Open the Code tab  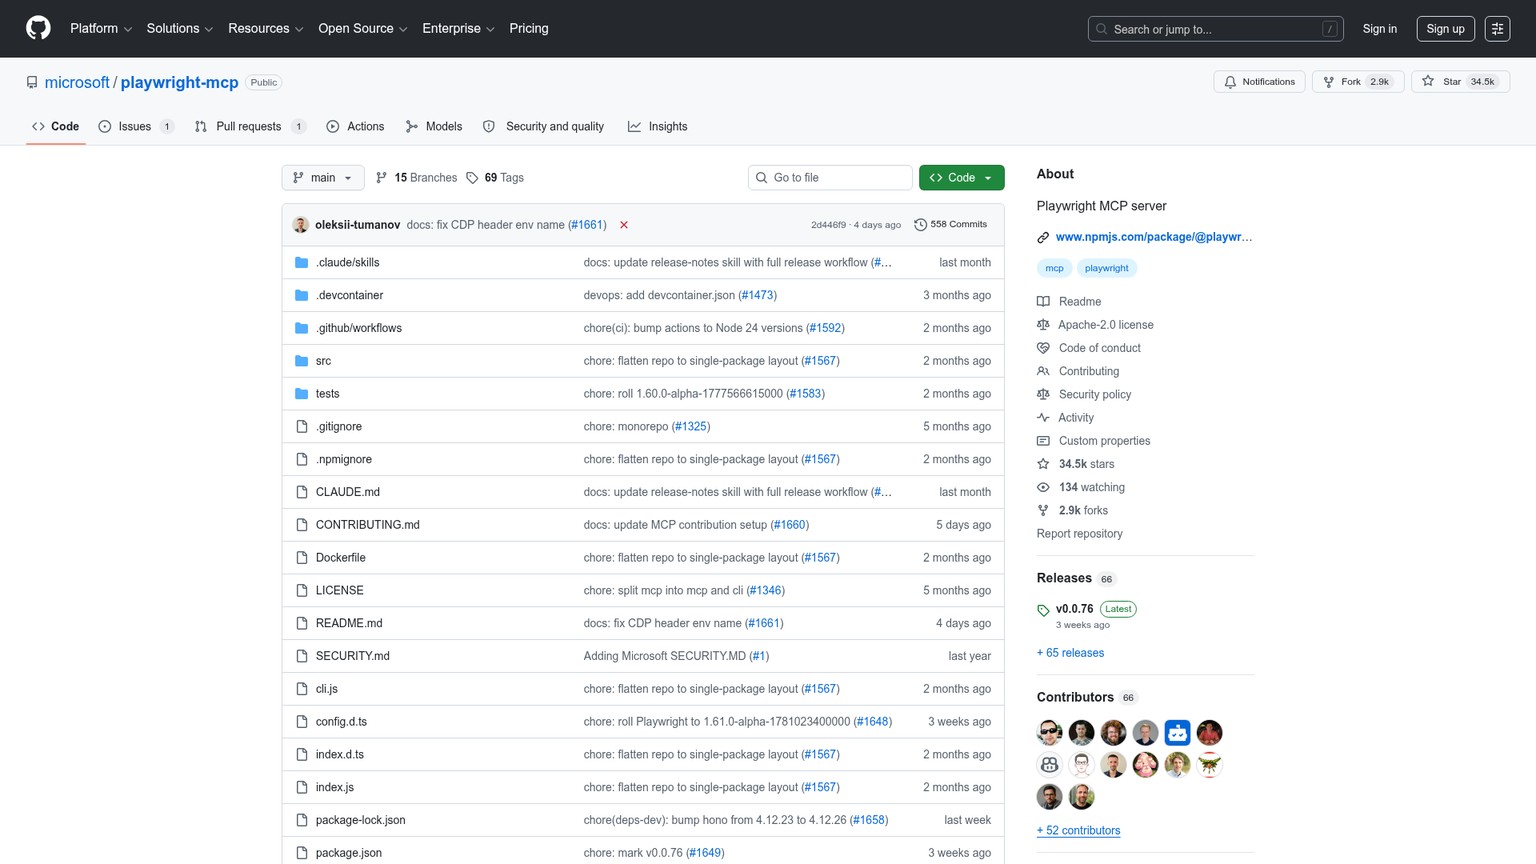tap(56, 127)
